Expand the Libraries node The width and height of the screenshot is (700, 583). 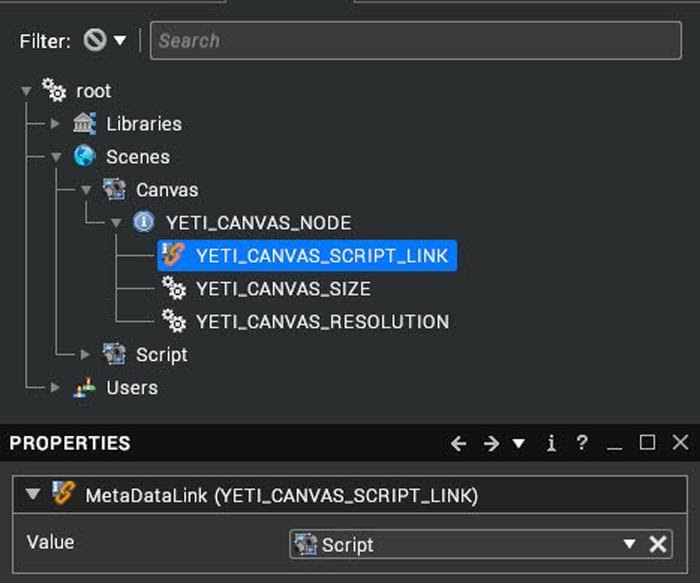coord(56,124)
